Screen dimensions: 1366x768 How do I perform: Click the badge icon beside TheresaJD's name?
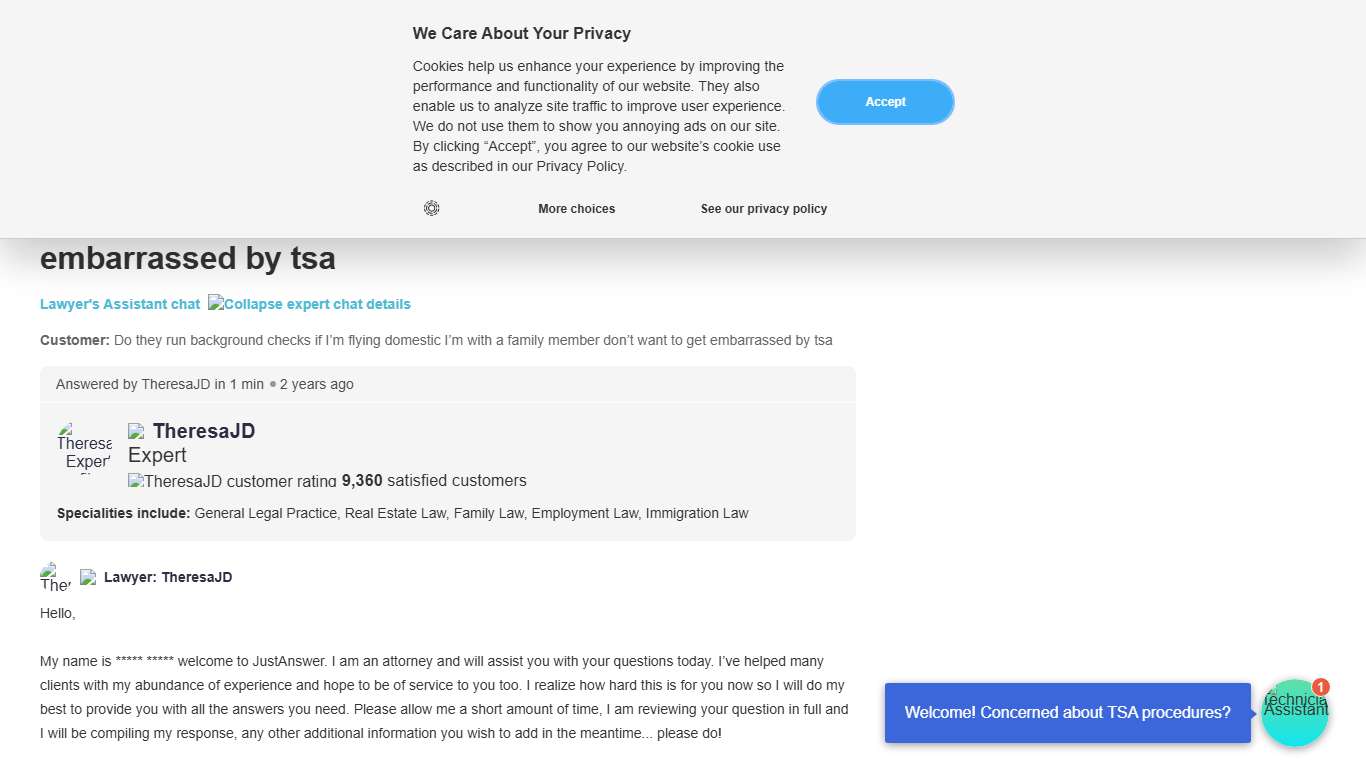[x=136, y=431]
